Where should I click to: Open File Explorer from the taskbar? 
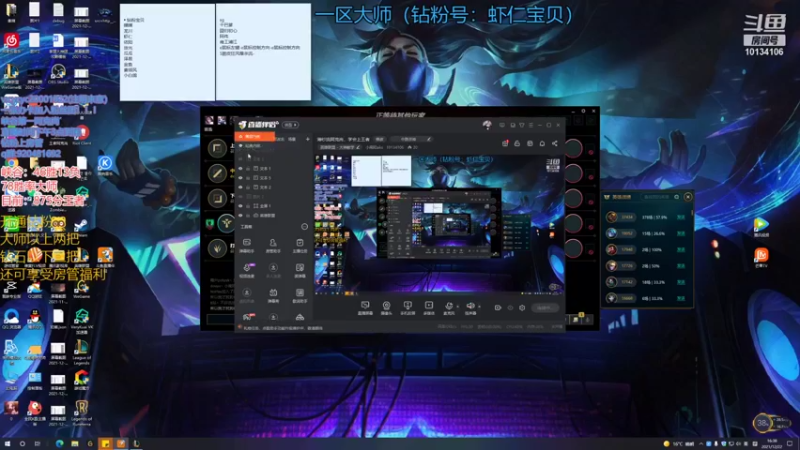[75, 444]
